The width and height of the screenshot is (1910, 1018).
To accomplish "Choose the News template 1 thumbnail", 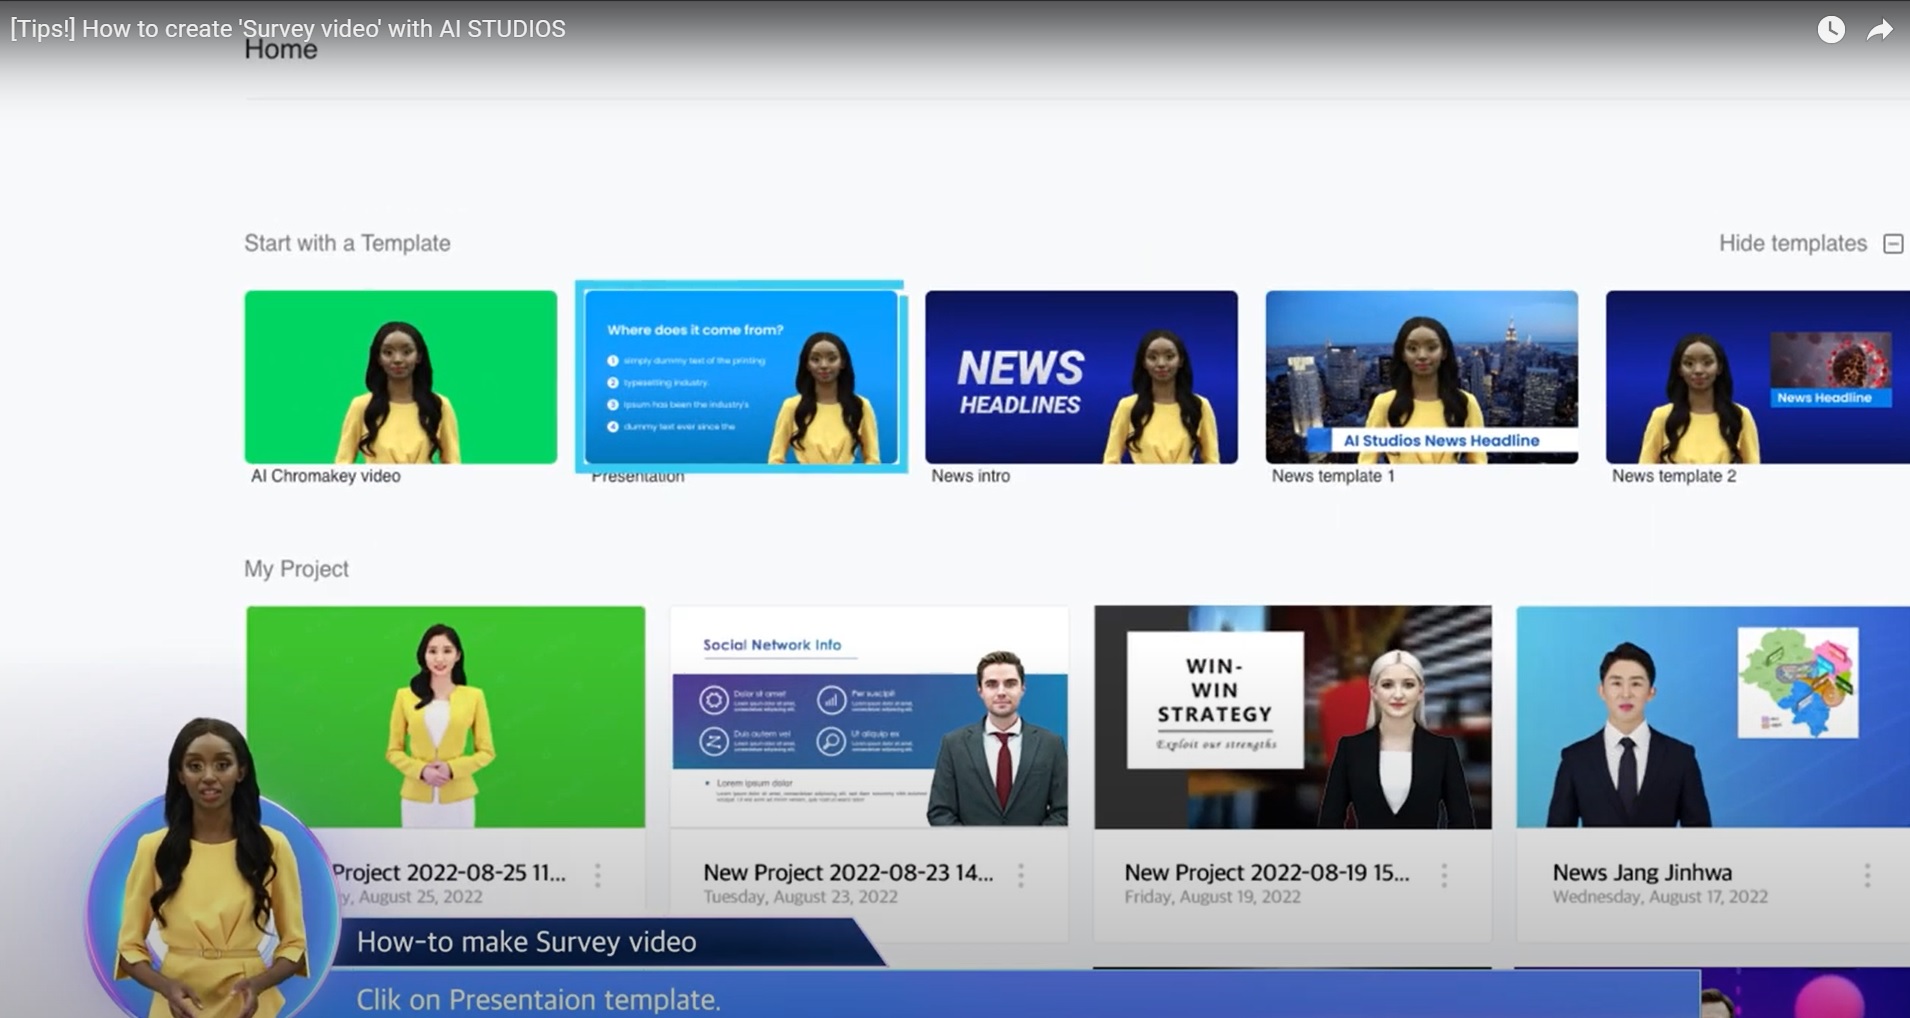I will [1421, 377].
